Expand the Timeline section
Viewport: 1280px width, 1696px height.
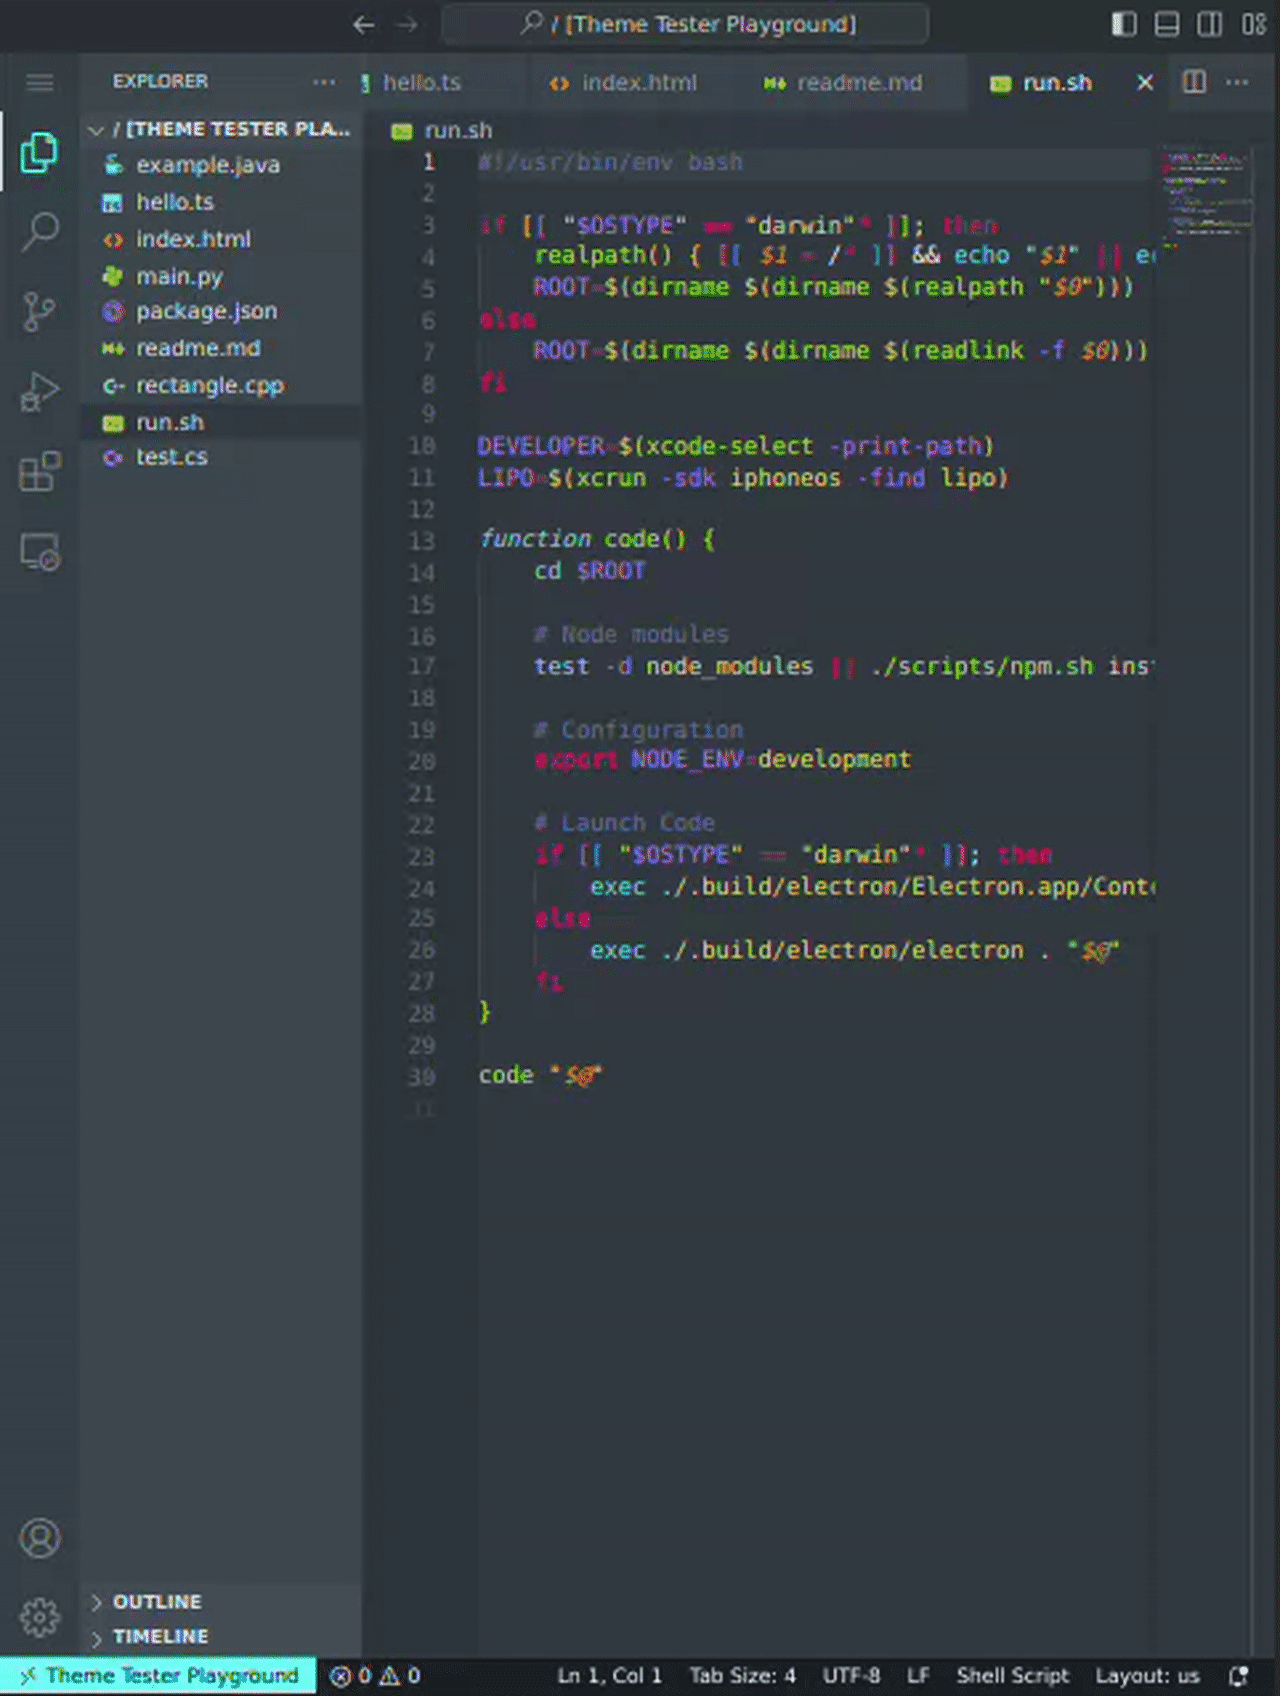pos(160,1636)
